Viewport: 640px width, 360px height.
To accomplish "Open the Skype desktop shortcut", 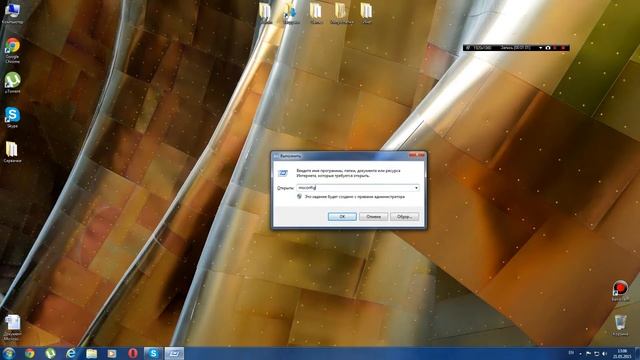I will (12, 118).
